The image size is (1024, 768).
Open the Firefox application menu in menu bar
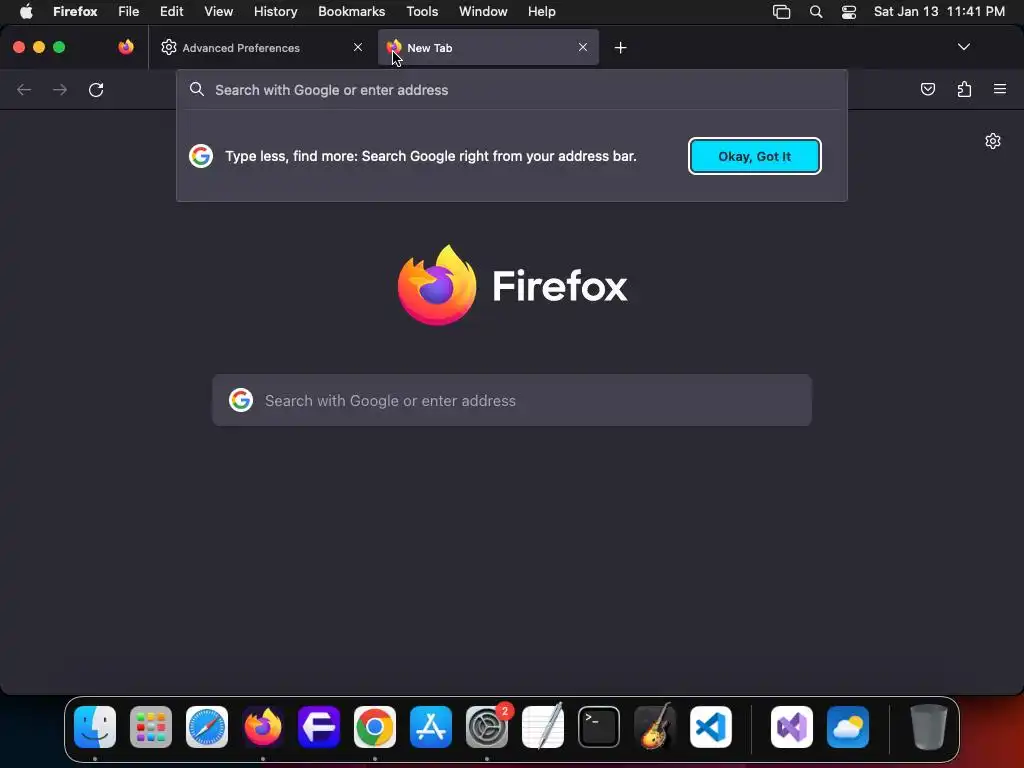click(75, 11)
